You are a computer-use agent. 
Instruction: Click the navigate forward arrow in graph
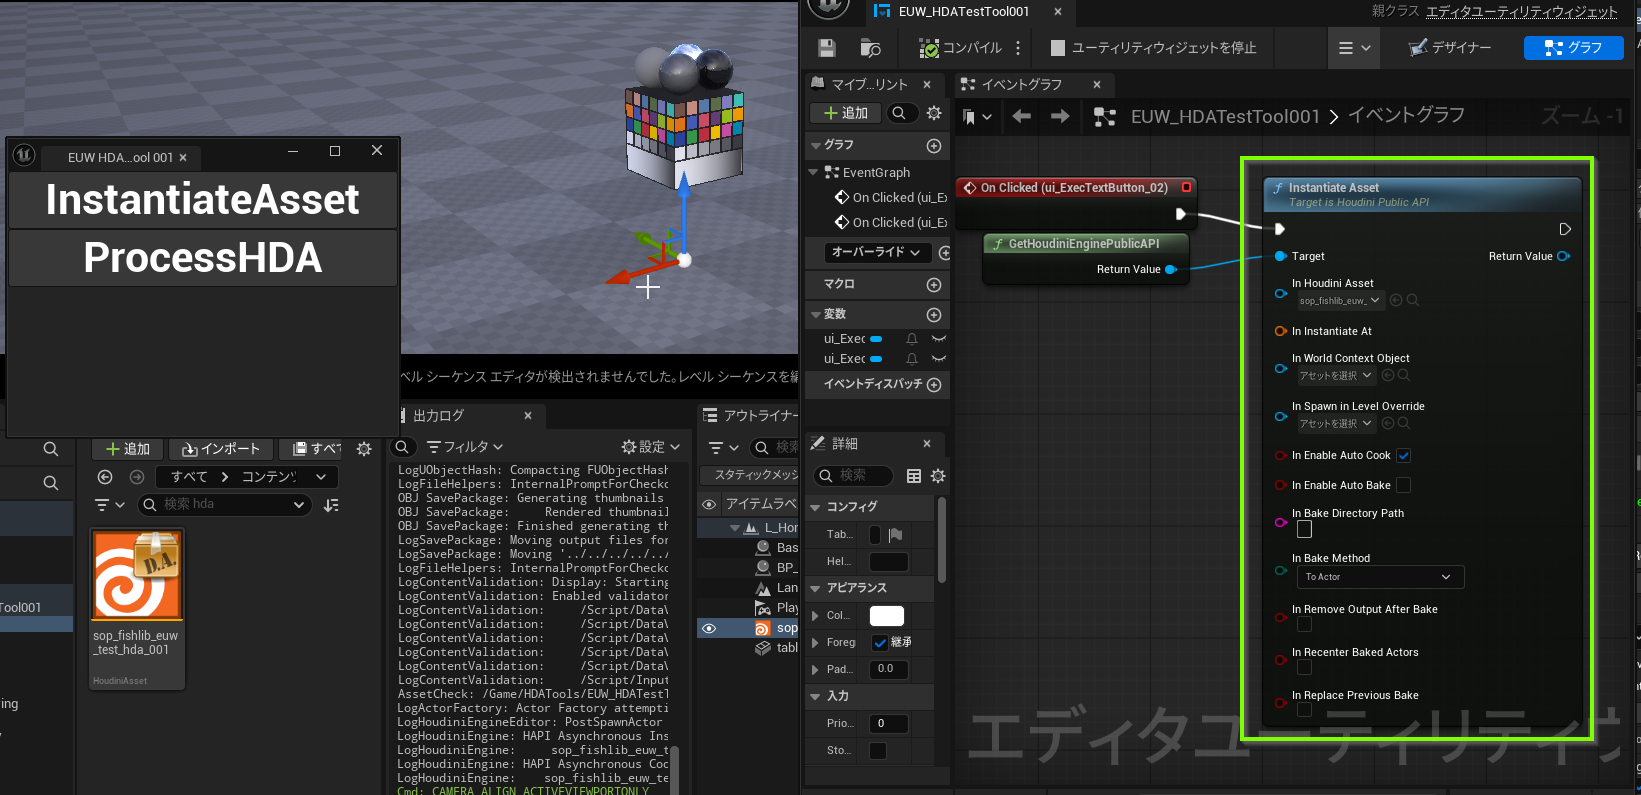[x=1060, y=117]
